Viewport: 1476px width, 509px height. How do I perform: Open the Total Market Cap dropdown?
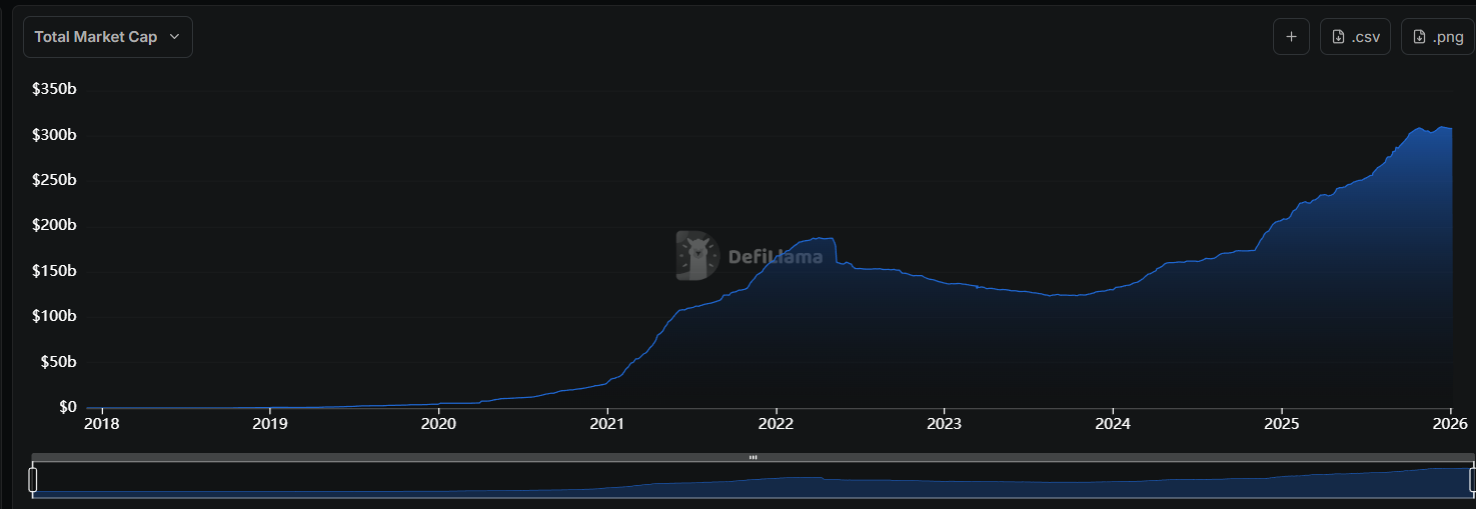107,37
